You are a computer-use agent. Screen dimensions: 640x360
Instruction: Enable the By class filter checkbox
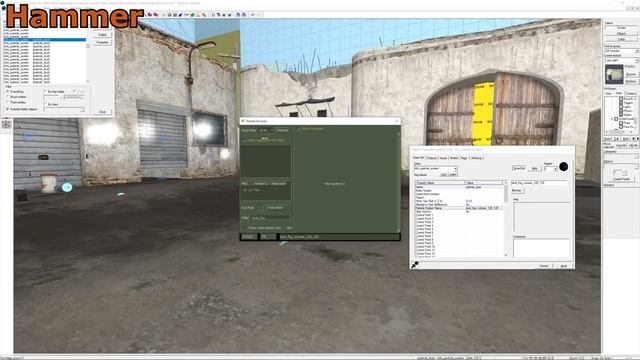click(x=44, y=104)
